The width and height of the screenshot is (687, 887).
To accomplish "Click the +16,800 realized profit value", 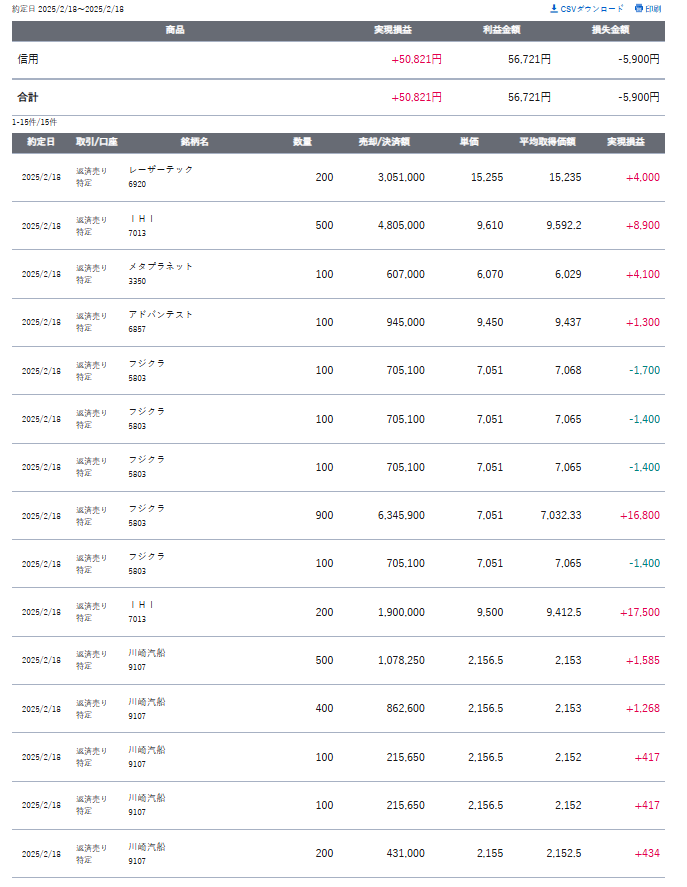I will 640,515.
